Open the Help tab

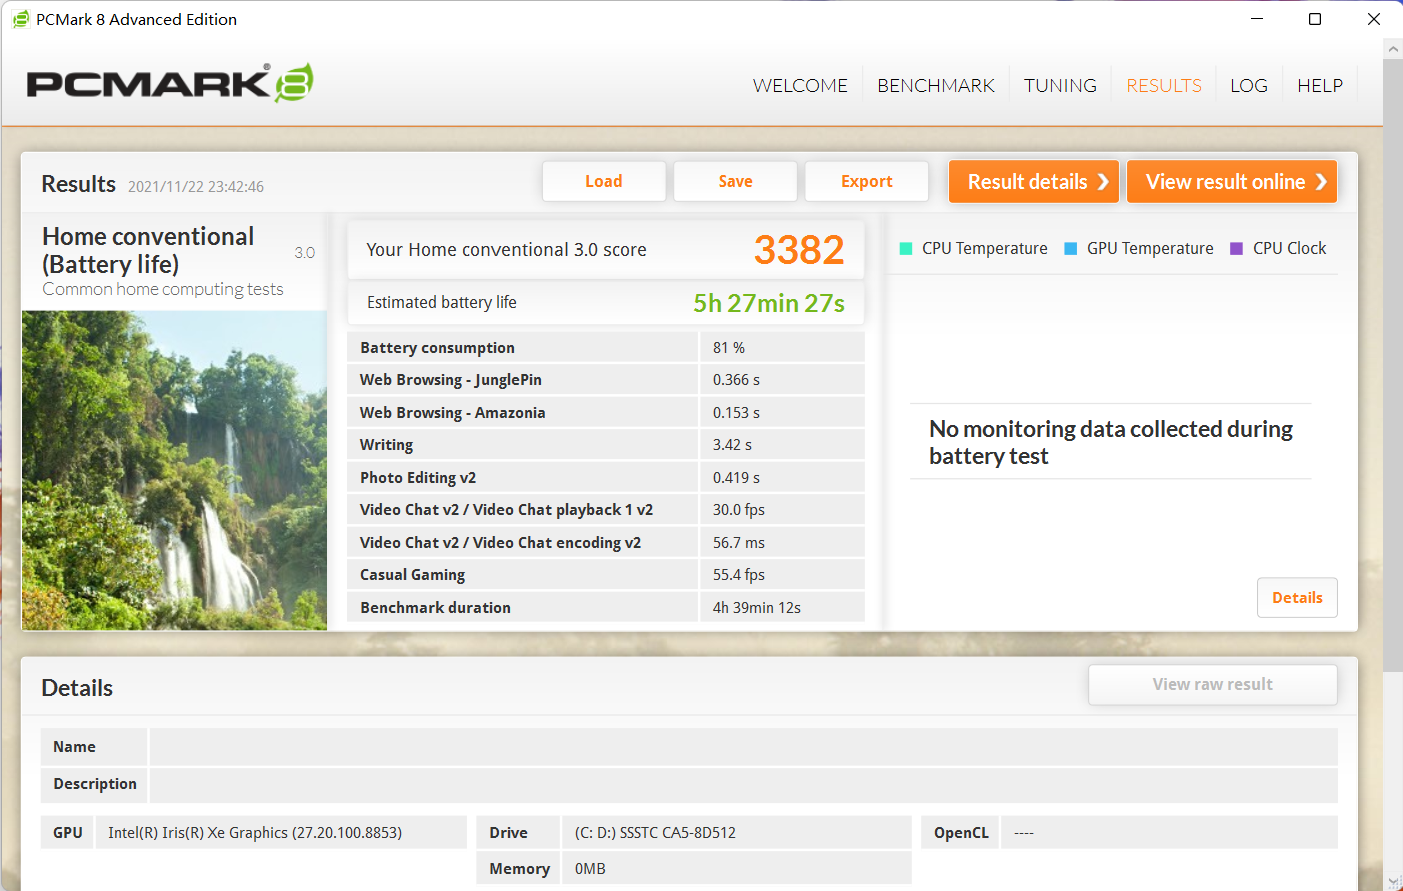[x=1320, y=86]
